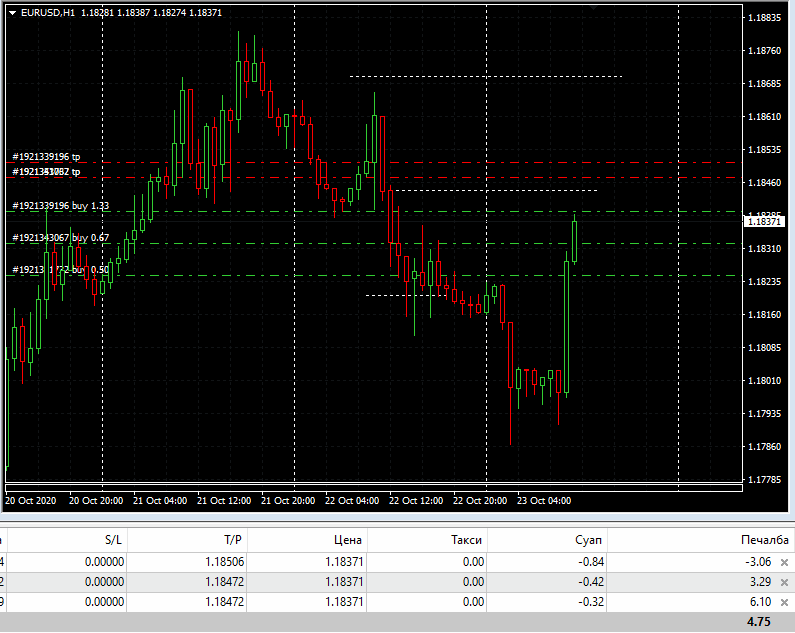Close the order with profit 6.10

(784, 603)
